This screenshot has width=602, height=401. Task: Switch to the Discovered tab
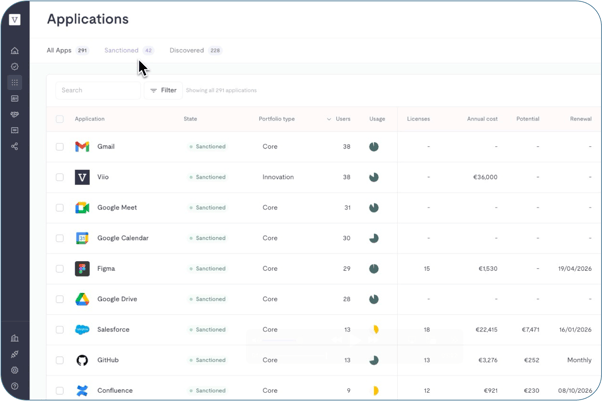tap(187, 50)
